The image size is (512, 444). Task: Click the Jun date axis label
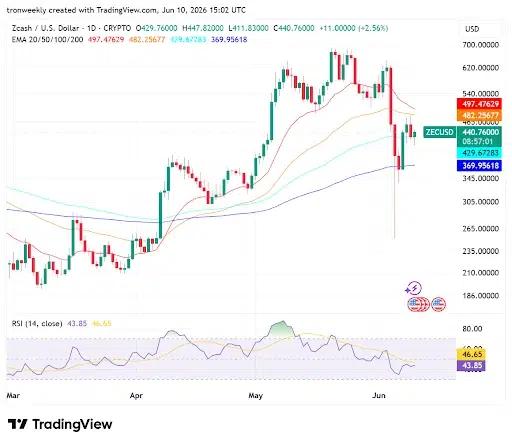[379, 396]
